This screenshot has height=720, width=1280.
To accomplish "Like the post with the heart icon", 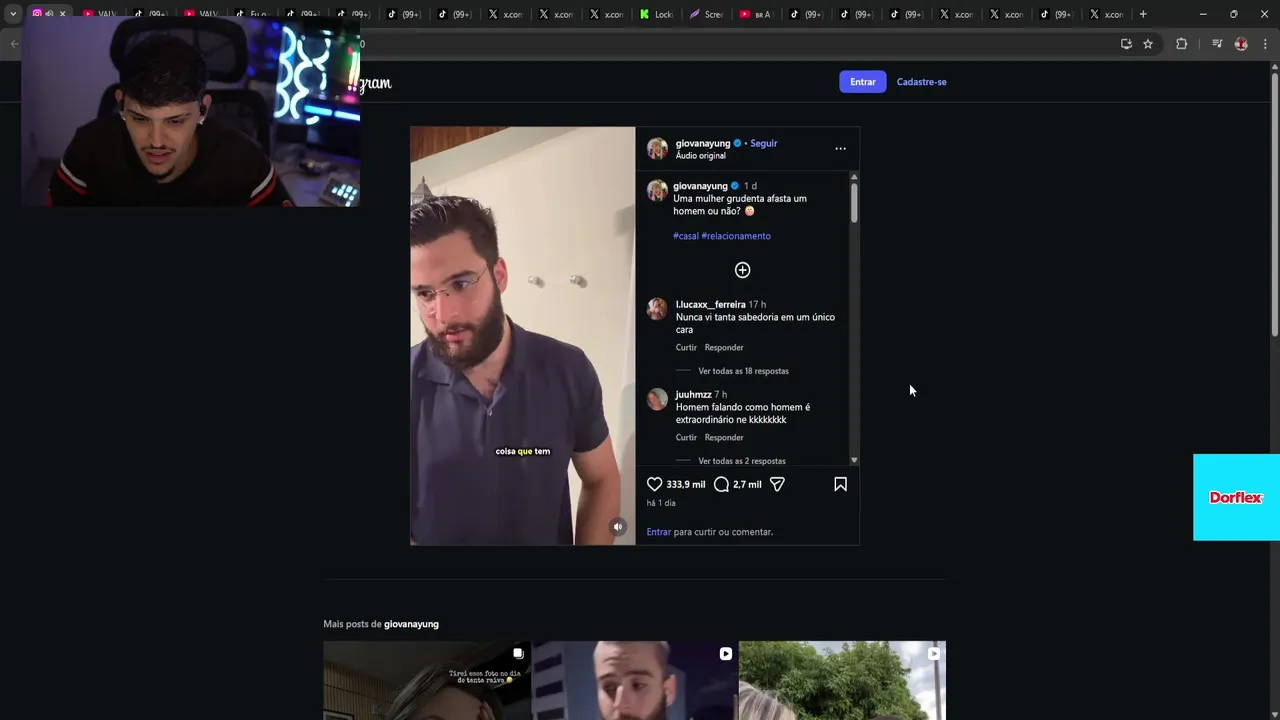I will 654,484.
